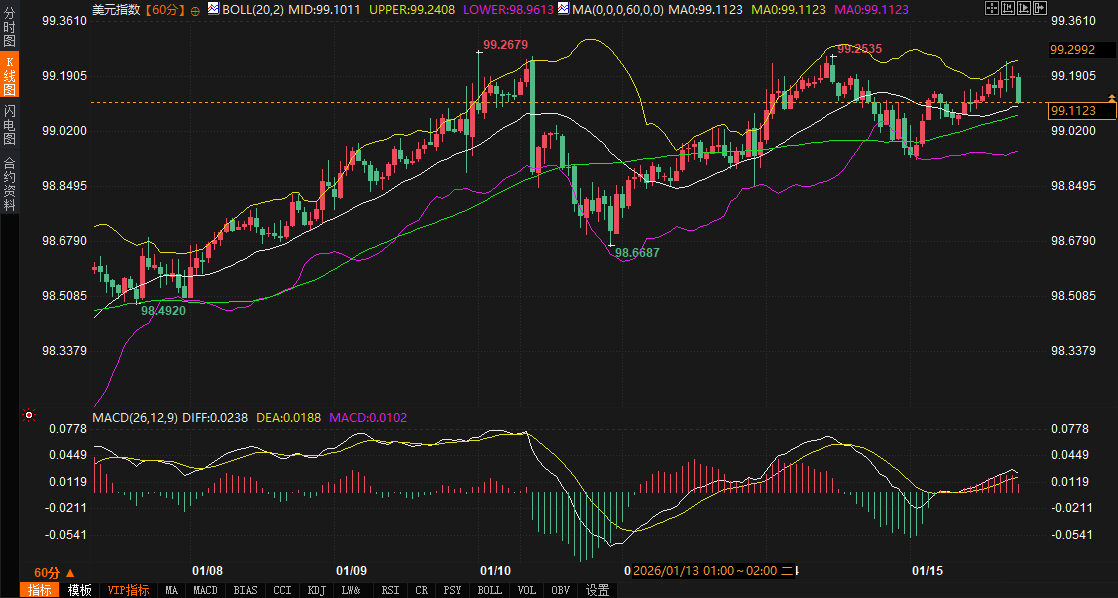
Task: Click the 01/15 date on the time axis
Action: click(928, 571)
